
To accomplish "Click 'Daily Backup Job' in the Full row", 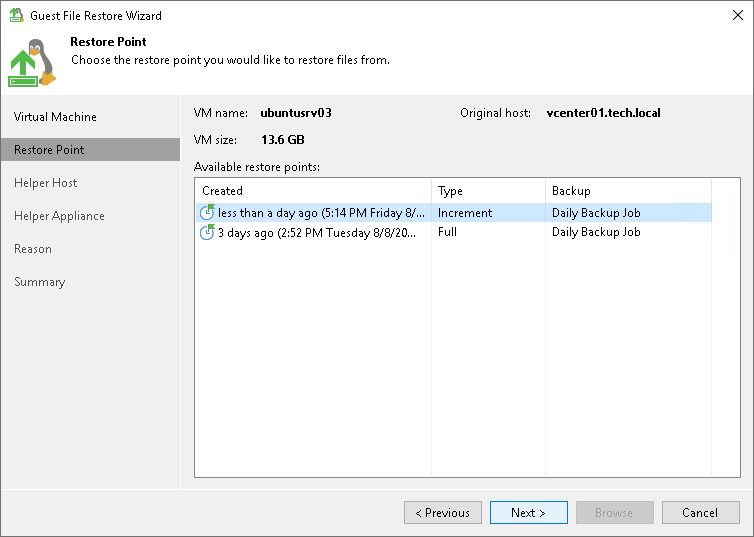I will (596, 232).
